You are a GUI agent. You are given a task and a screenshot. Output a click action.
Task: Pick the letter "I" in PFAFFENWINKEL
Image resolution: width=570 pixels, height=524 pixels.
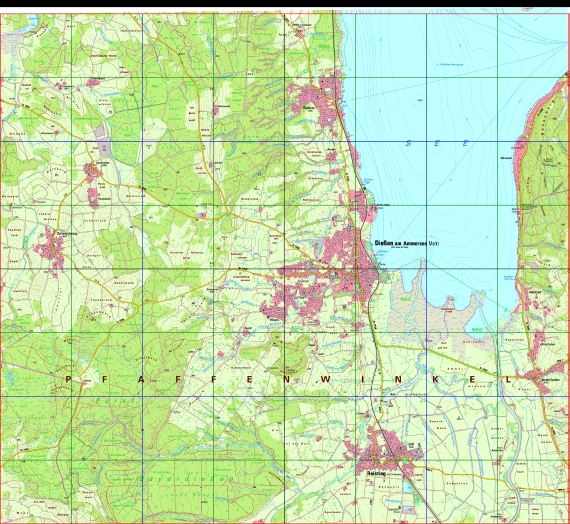(362, 380)
